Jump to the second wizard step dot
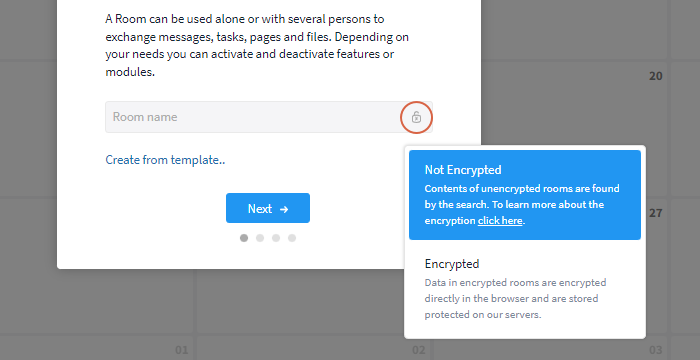 [x=260, y=238]
